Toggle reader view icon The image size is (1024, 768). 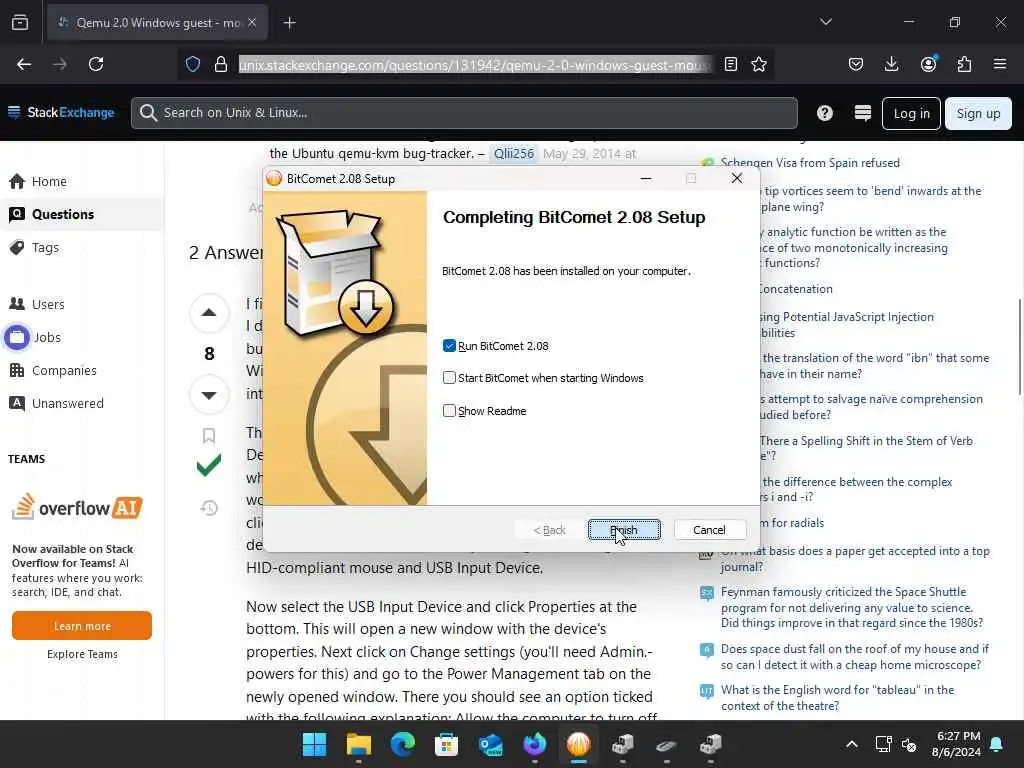731,64
